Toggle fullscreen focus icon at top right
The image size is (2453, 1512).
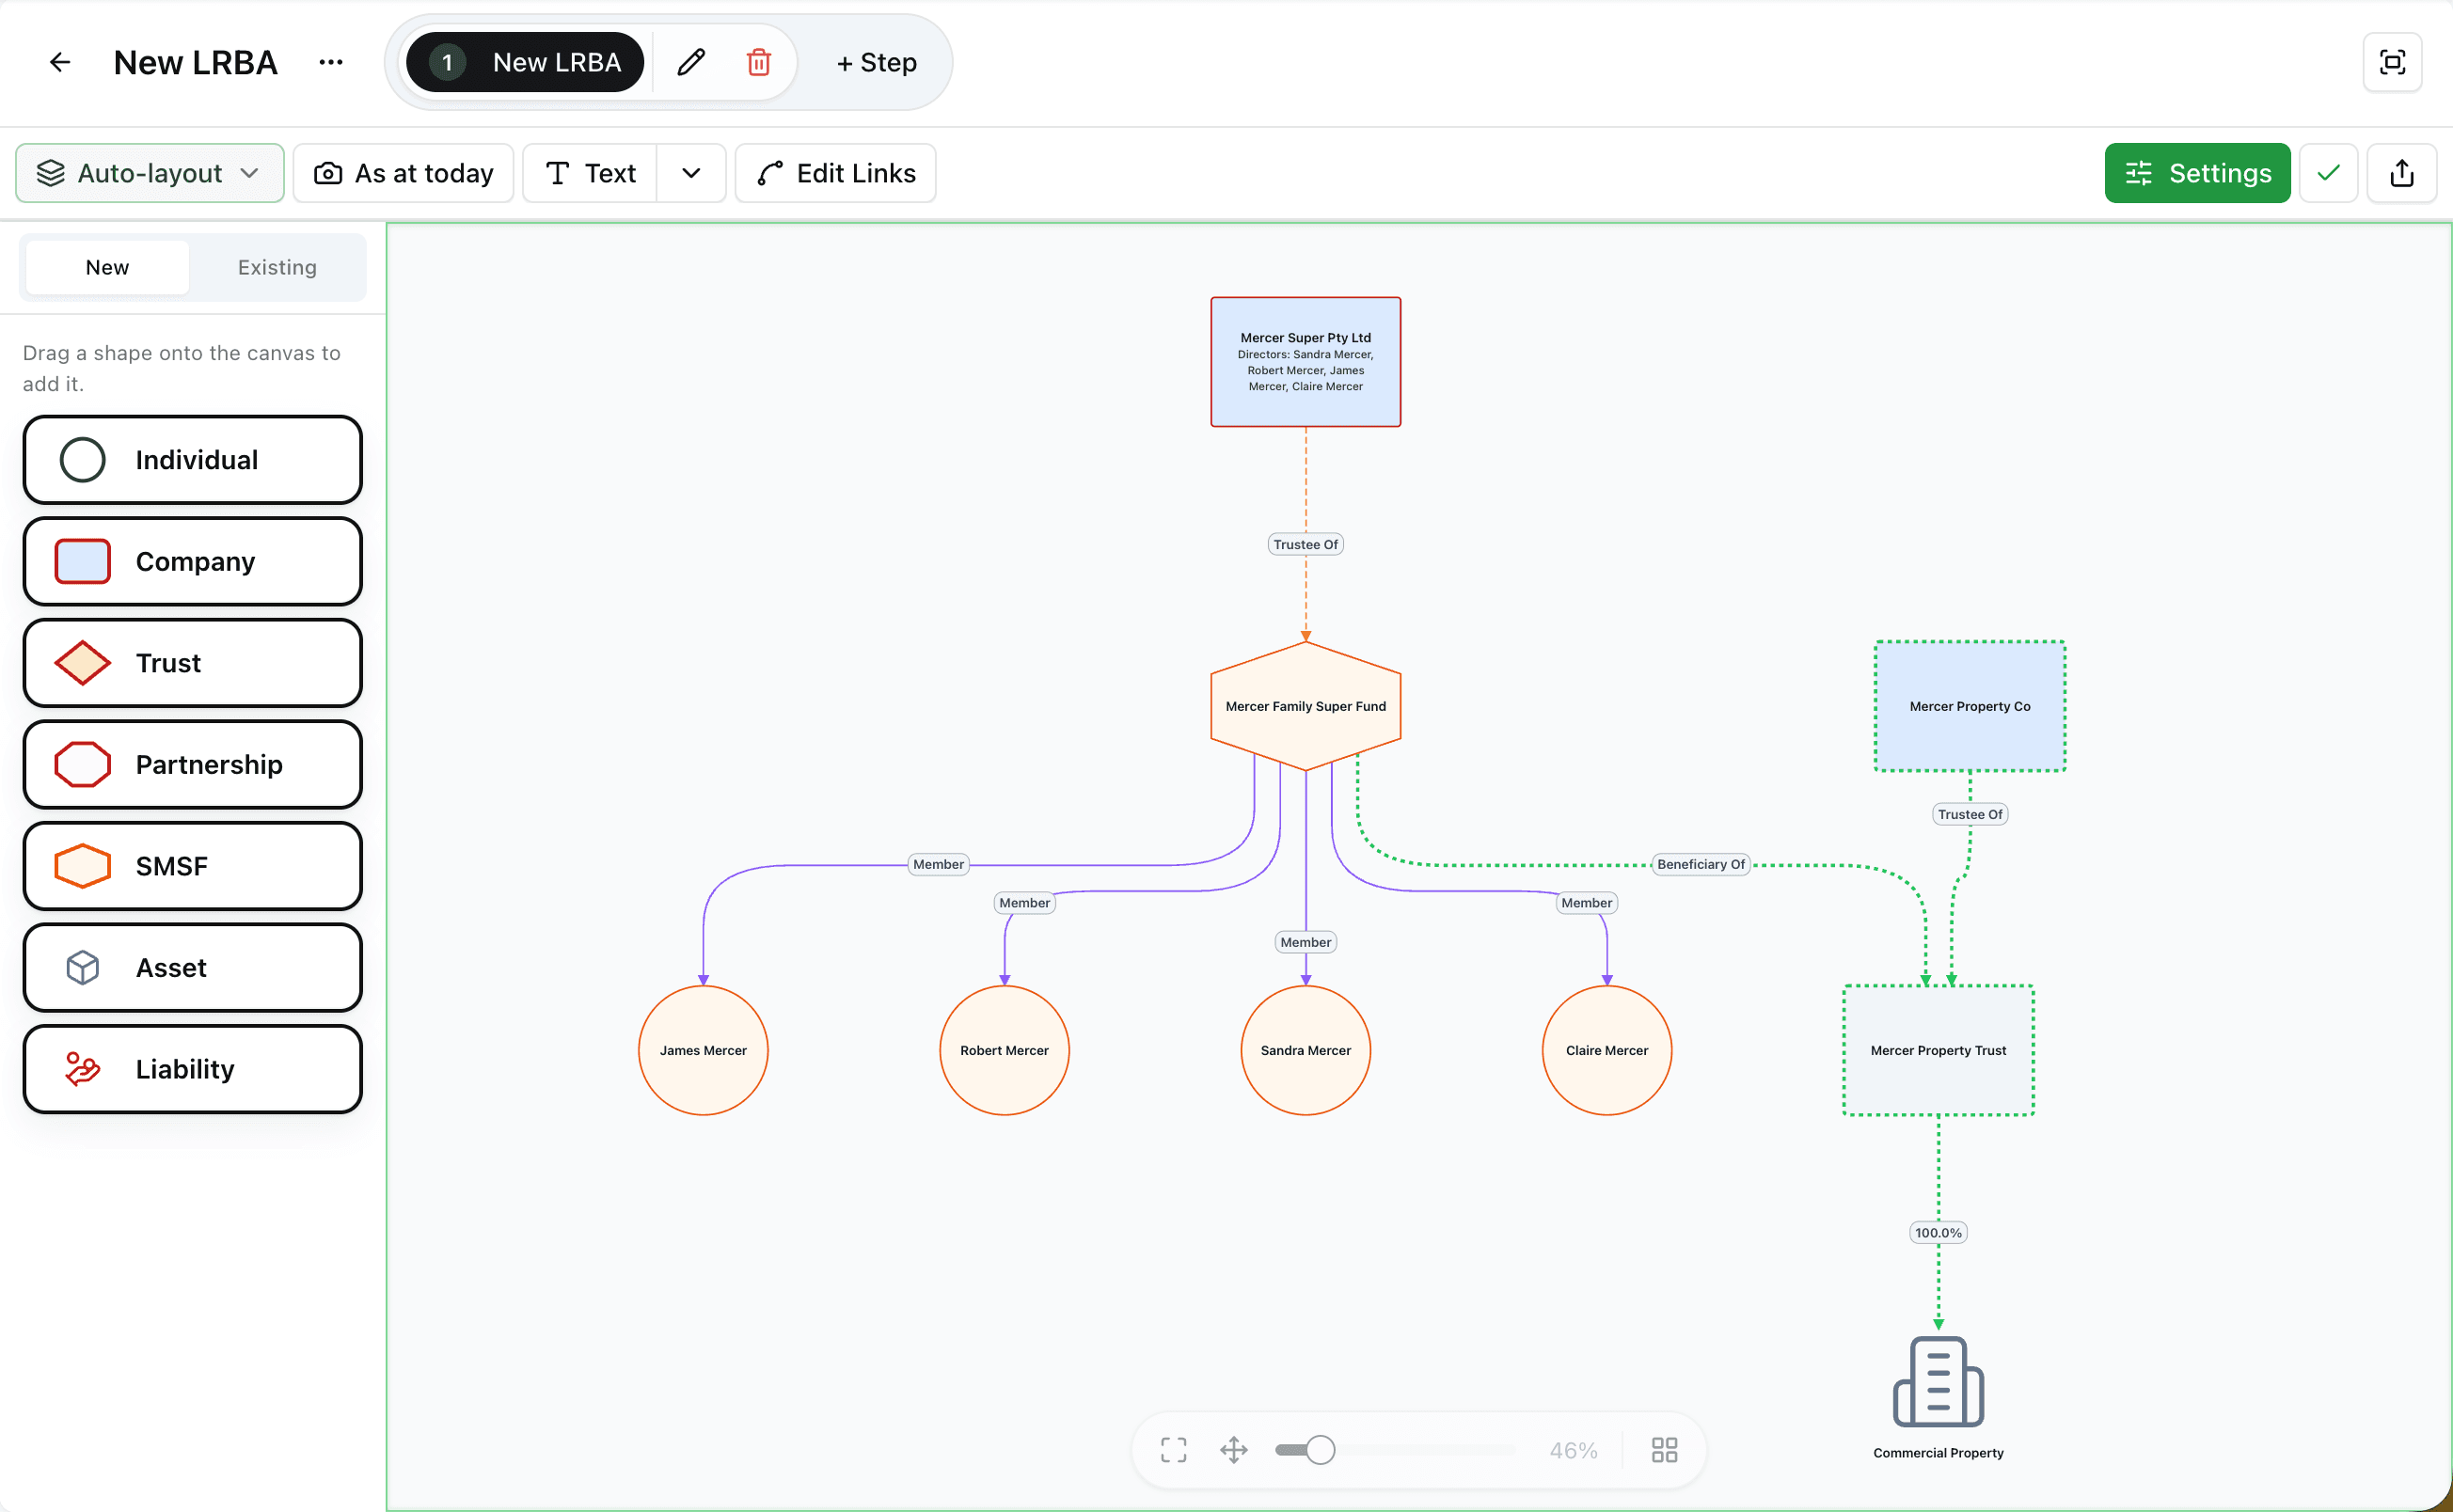point(2392,62)
